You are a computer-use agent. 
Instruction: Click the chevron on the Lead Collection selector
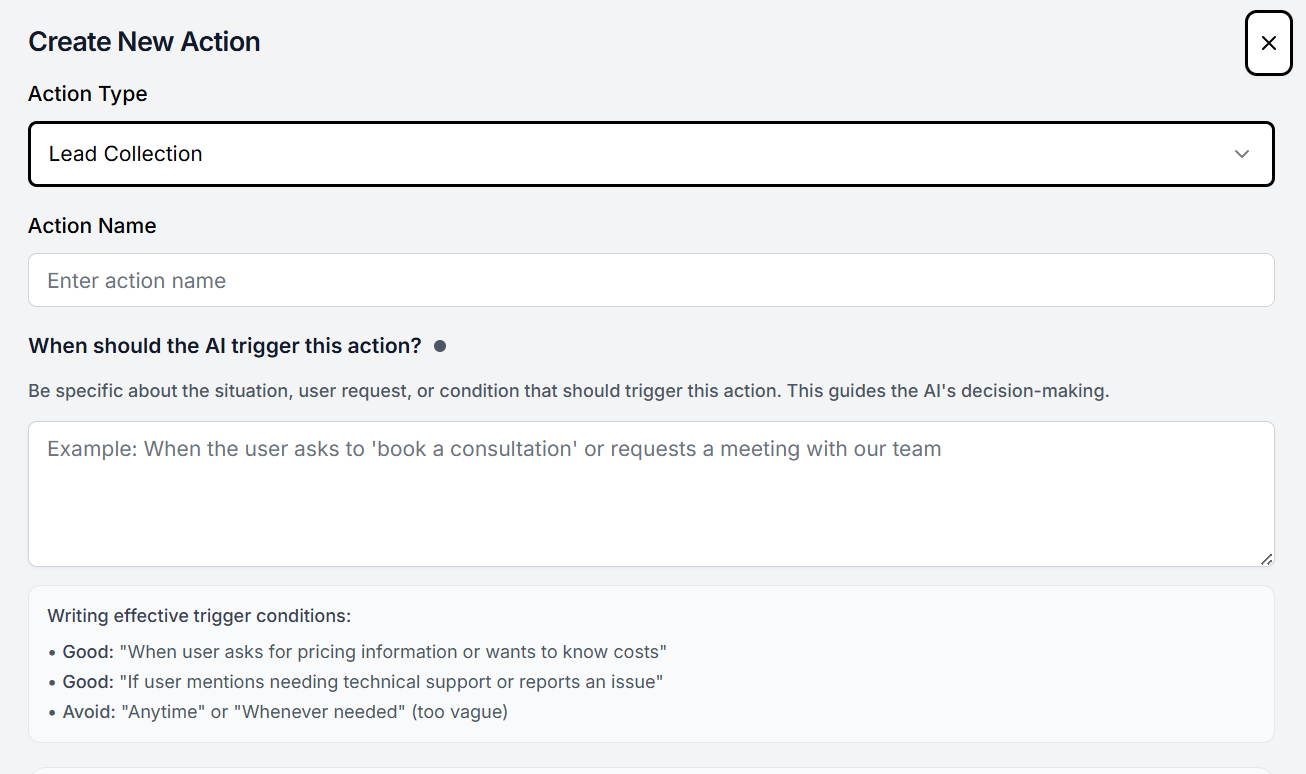click(1242, 154)
